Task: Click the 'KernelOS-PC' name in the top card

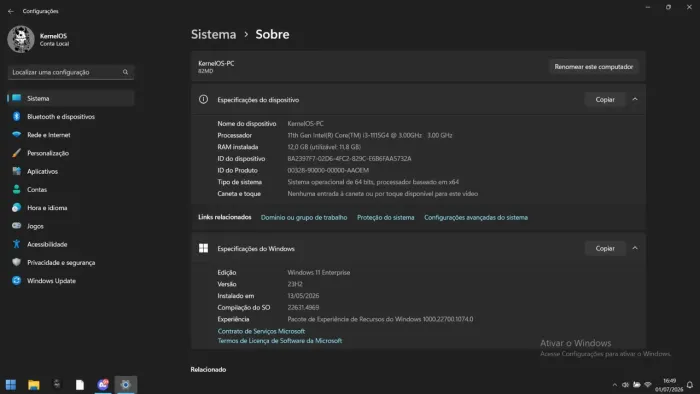Action: 216,63
